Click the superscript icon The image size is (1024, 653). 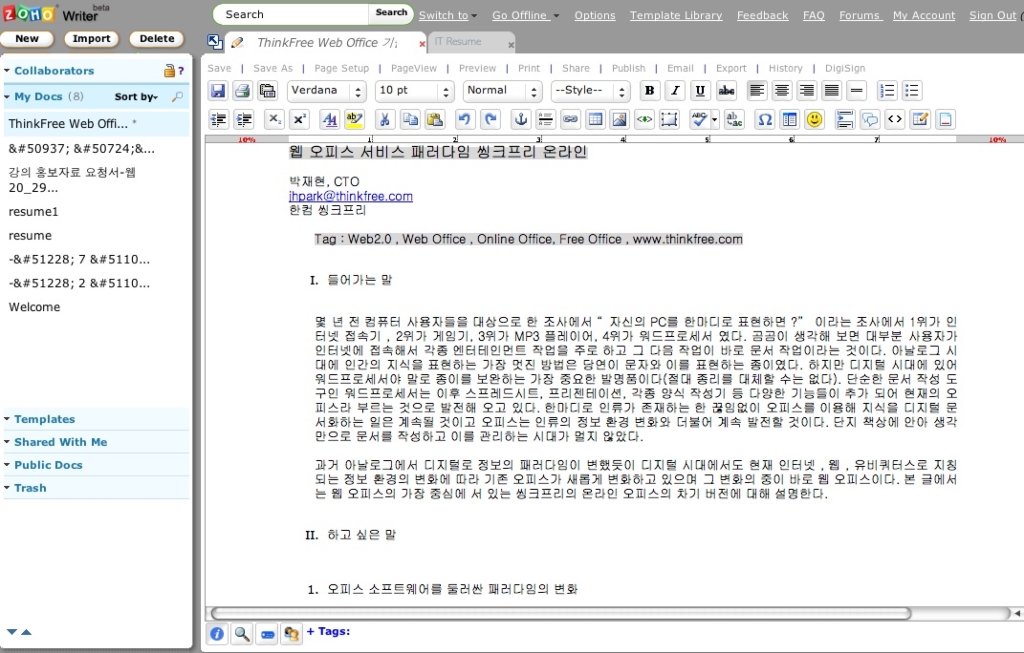coord(299,119)
